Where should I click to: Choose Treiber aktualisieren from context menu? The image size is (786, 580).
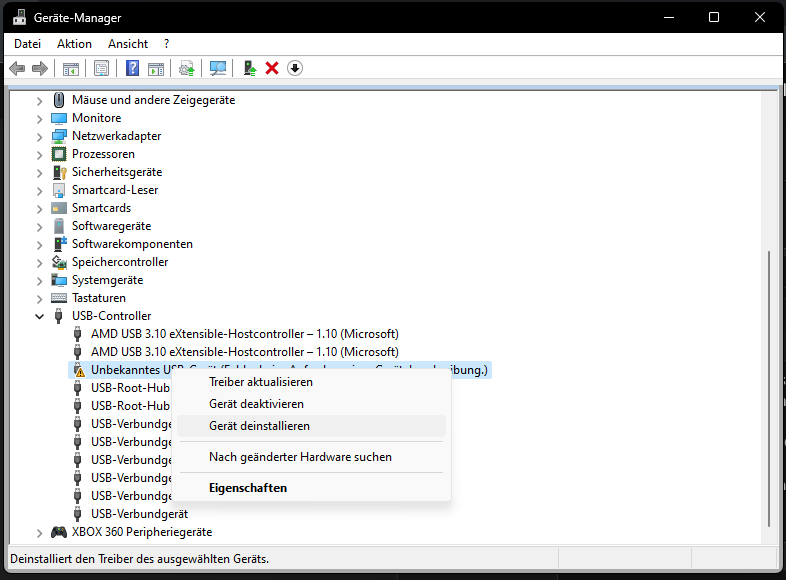[311, 382]
